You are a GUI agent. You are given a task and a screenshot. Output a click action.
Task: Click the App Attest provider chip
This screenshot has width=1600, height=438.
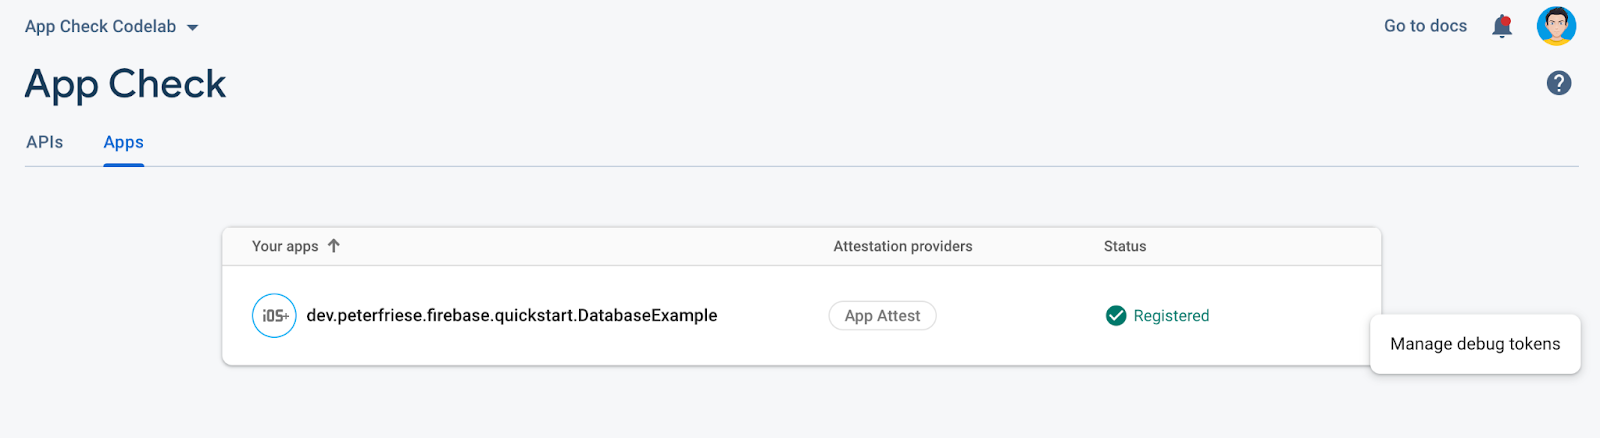[882, 316]
